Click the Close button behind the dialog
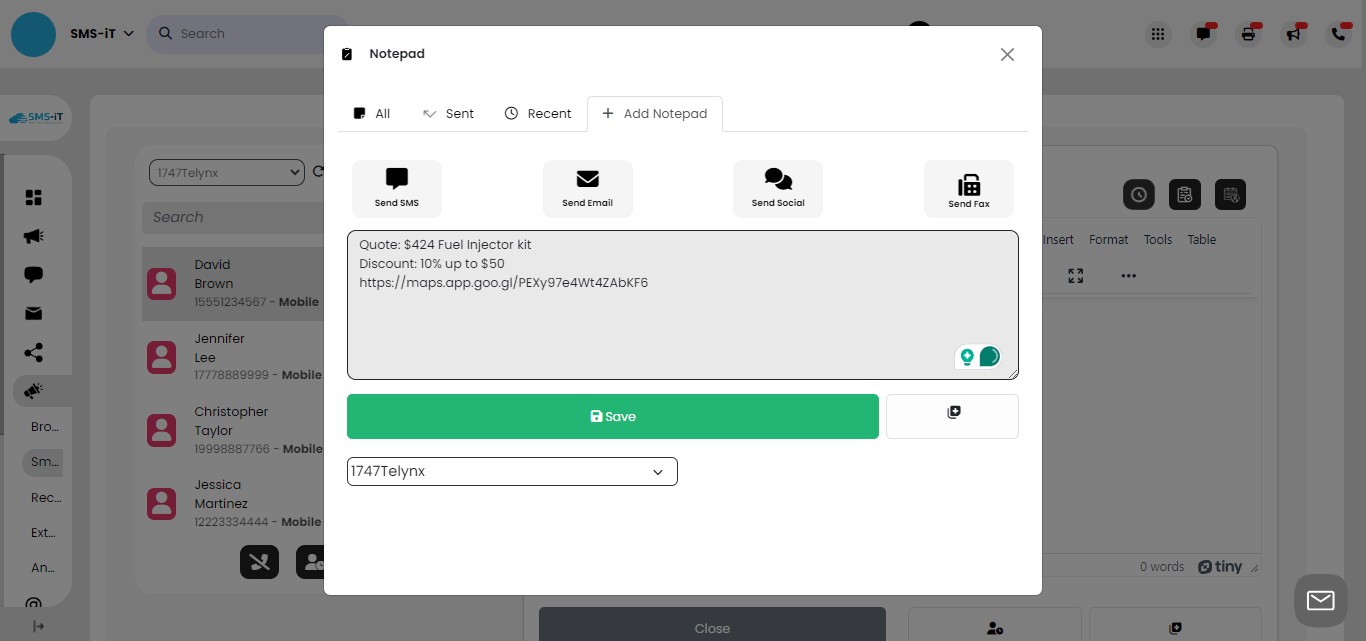 (712, 628)
